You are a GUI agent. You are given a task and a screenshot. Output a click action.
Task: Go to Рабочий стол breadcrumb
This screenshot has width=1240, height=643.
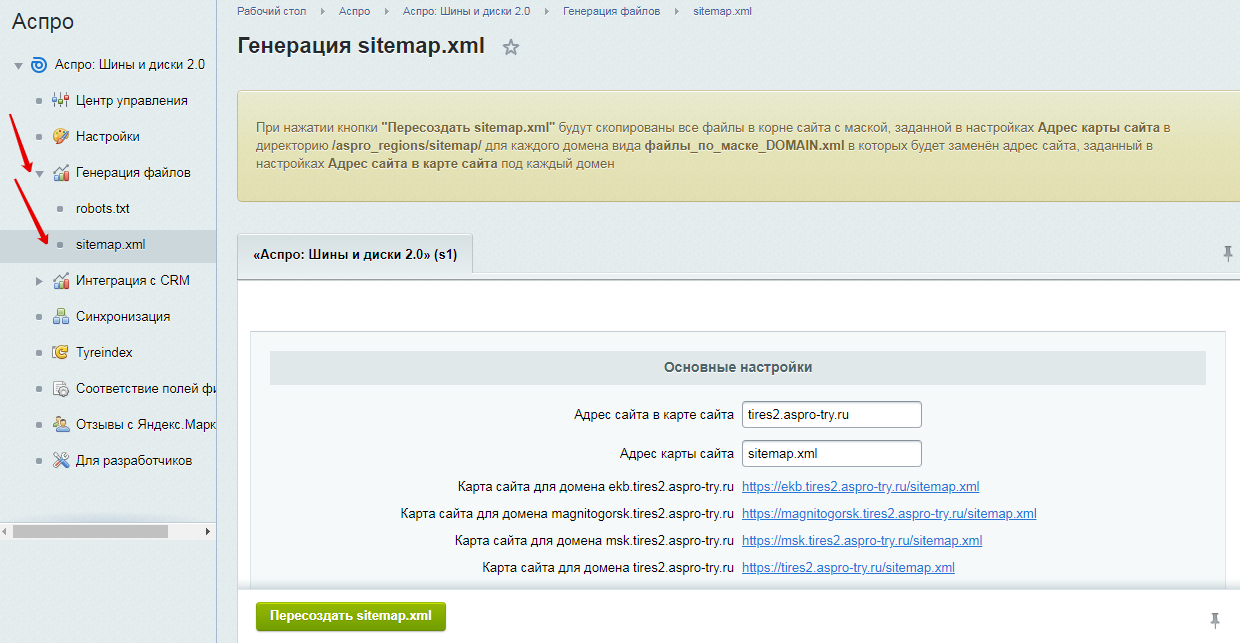click(x=270, y=11)
